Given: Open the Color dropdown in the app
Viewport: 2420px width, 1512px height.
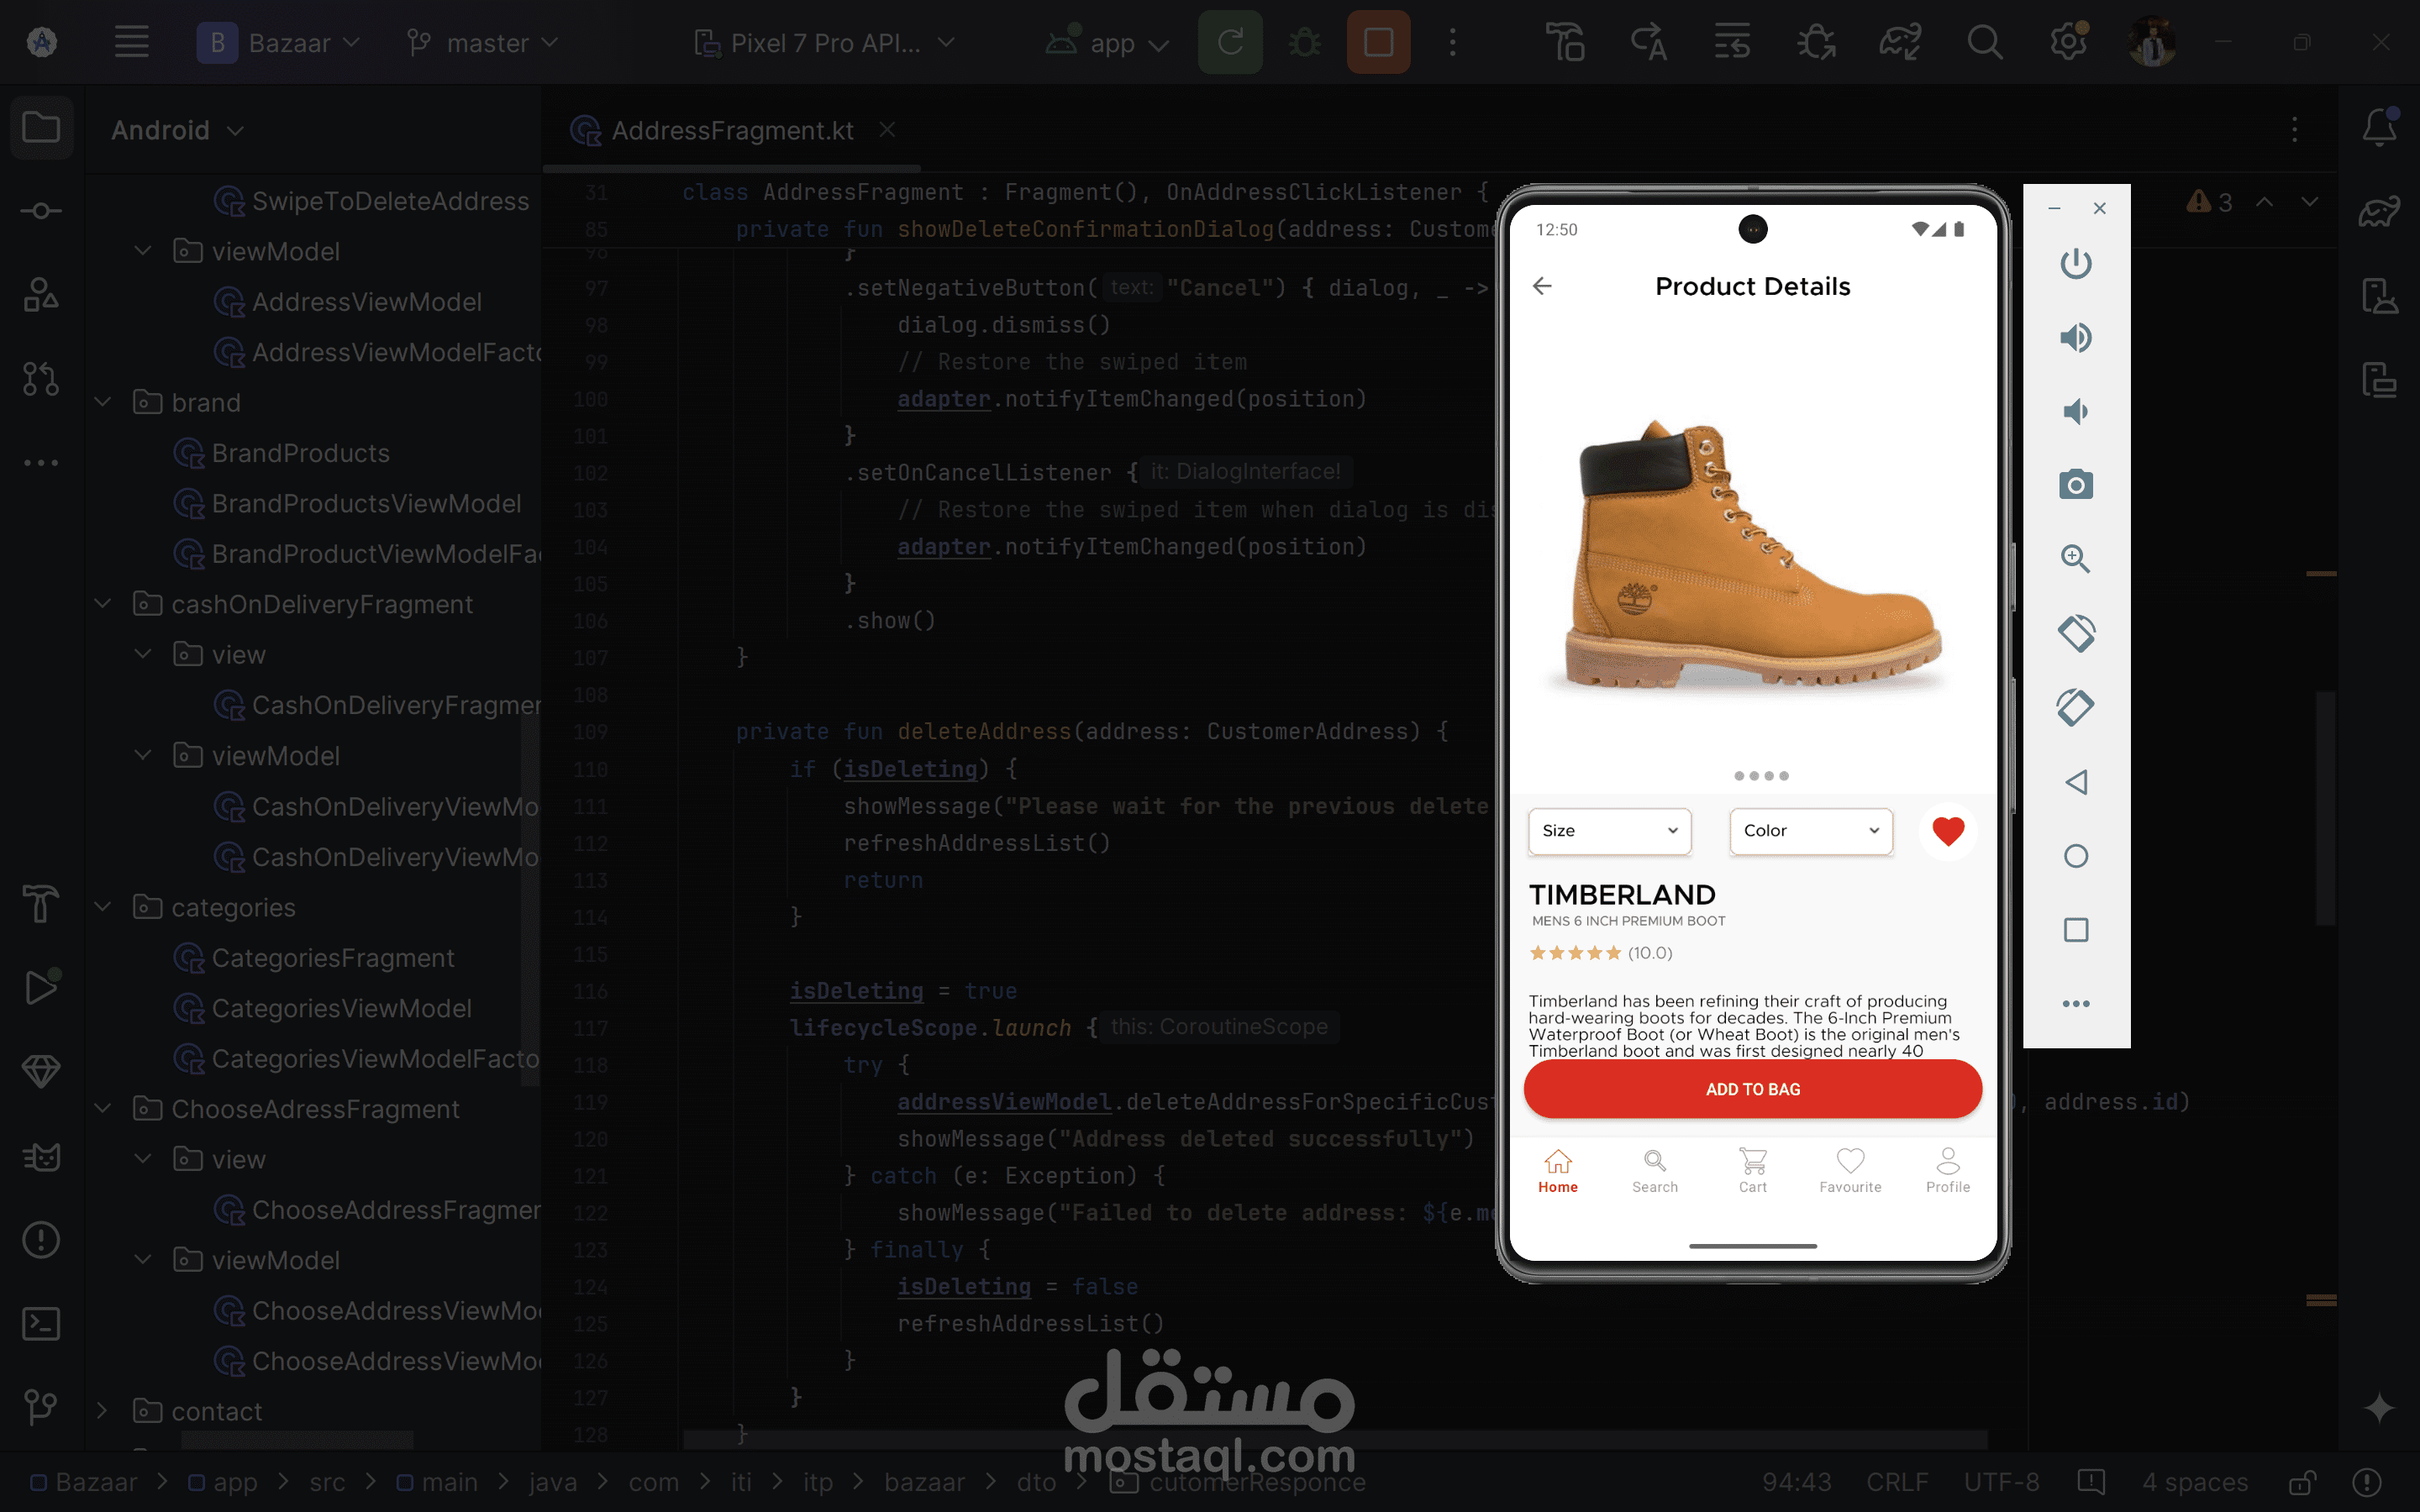Looking at the screenshot, I should coord(1810,831).
